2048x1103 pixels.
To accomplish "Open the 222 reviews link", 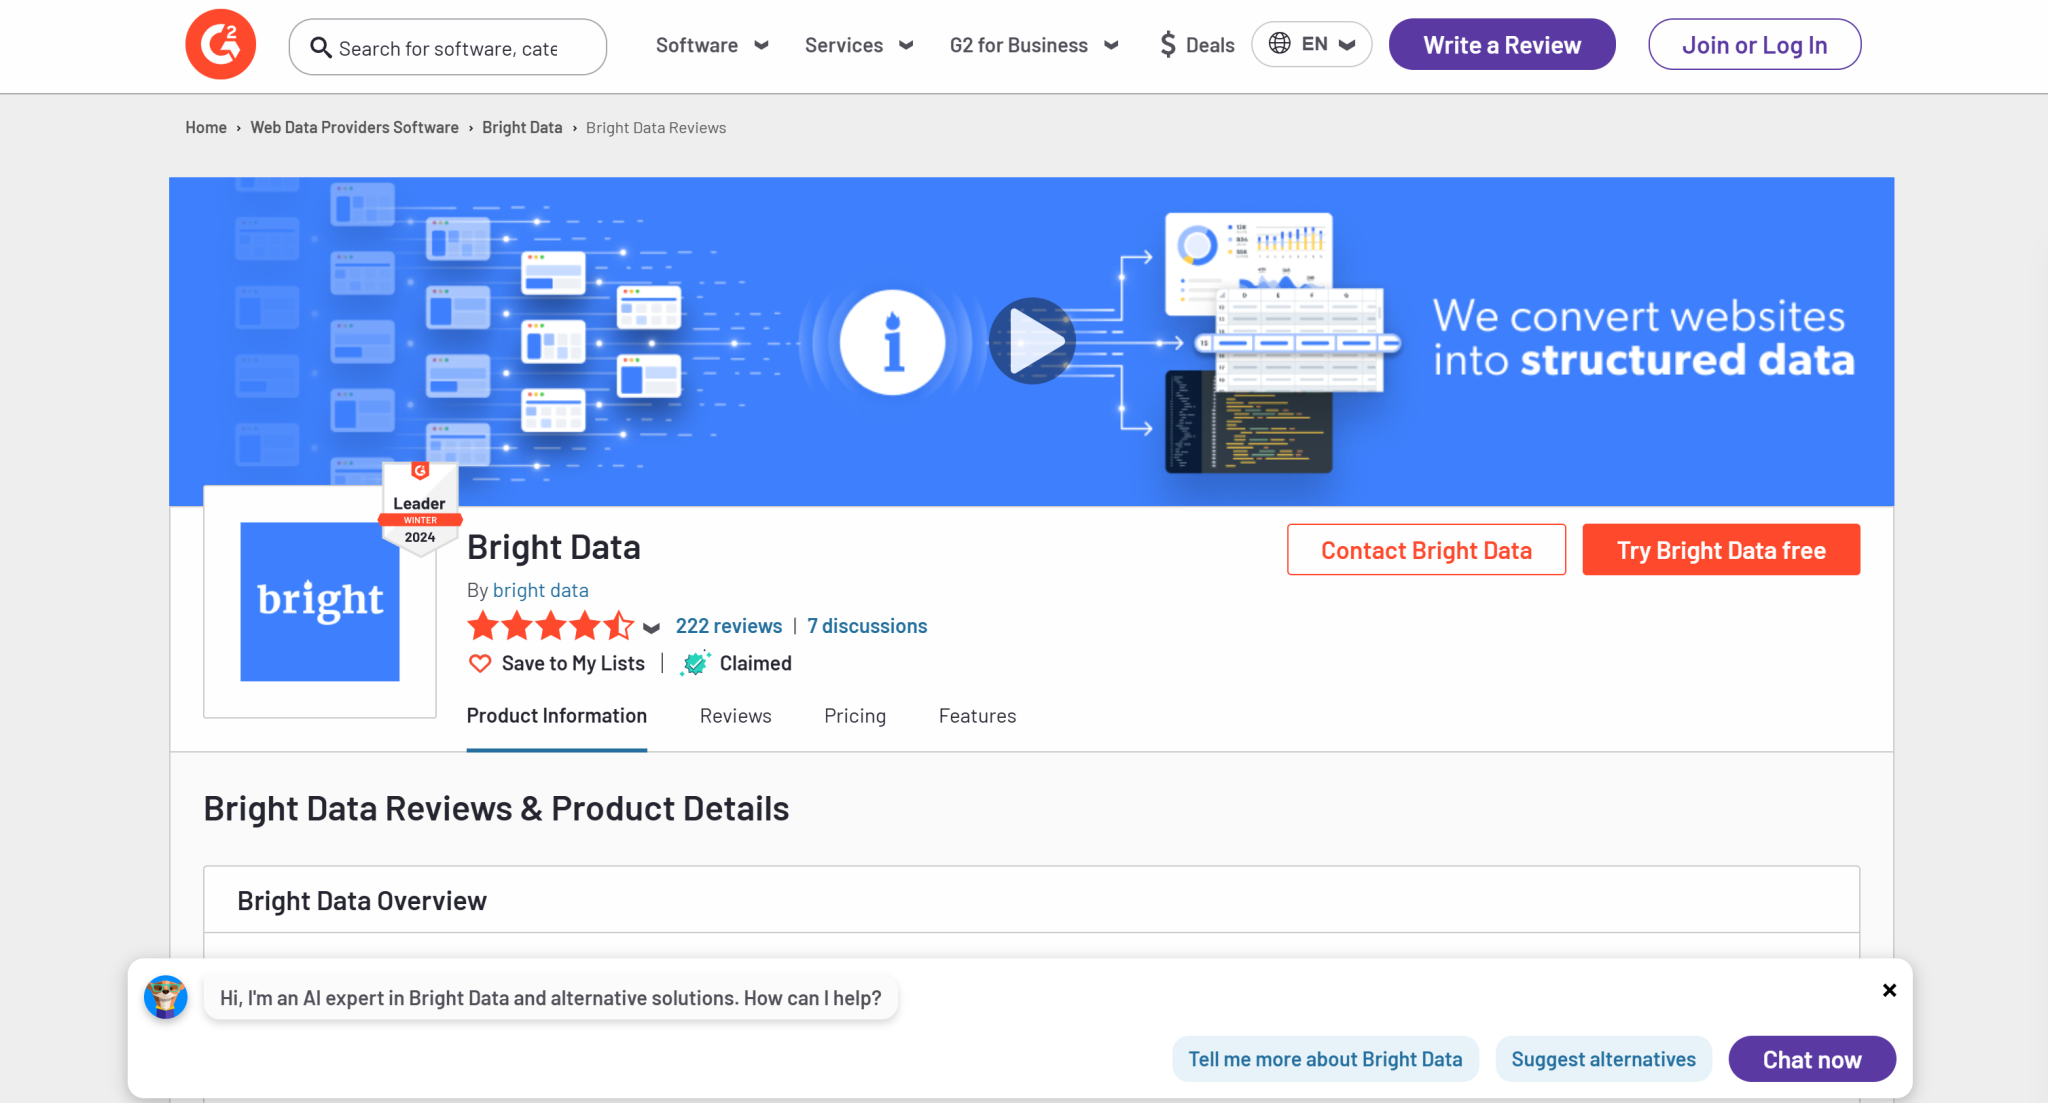I will 728,625.
